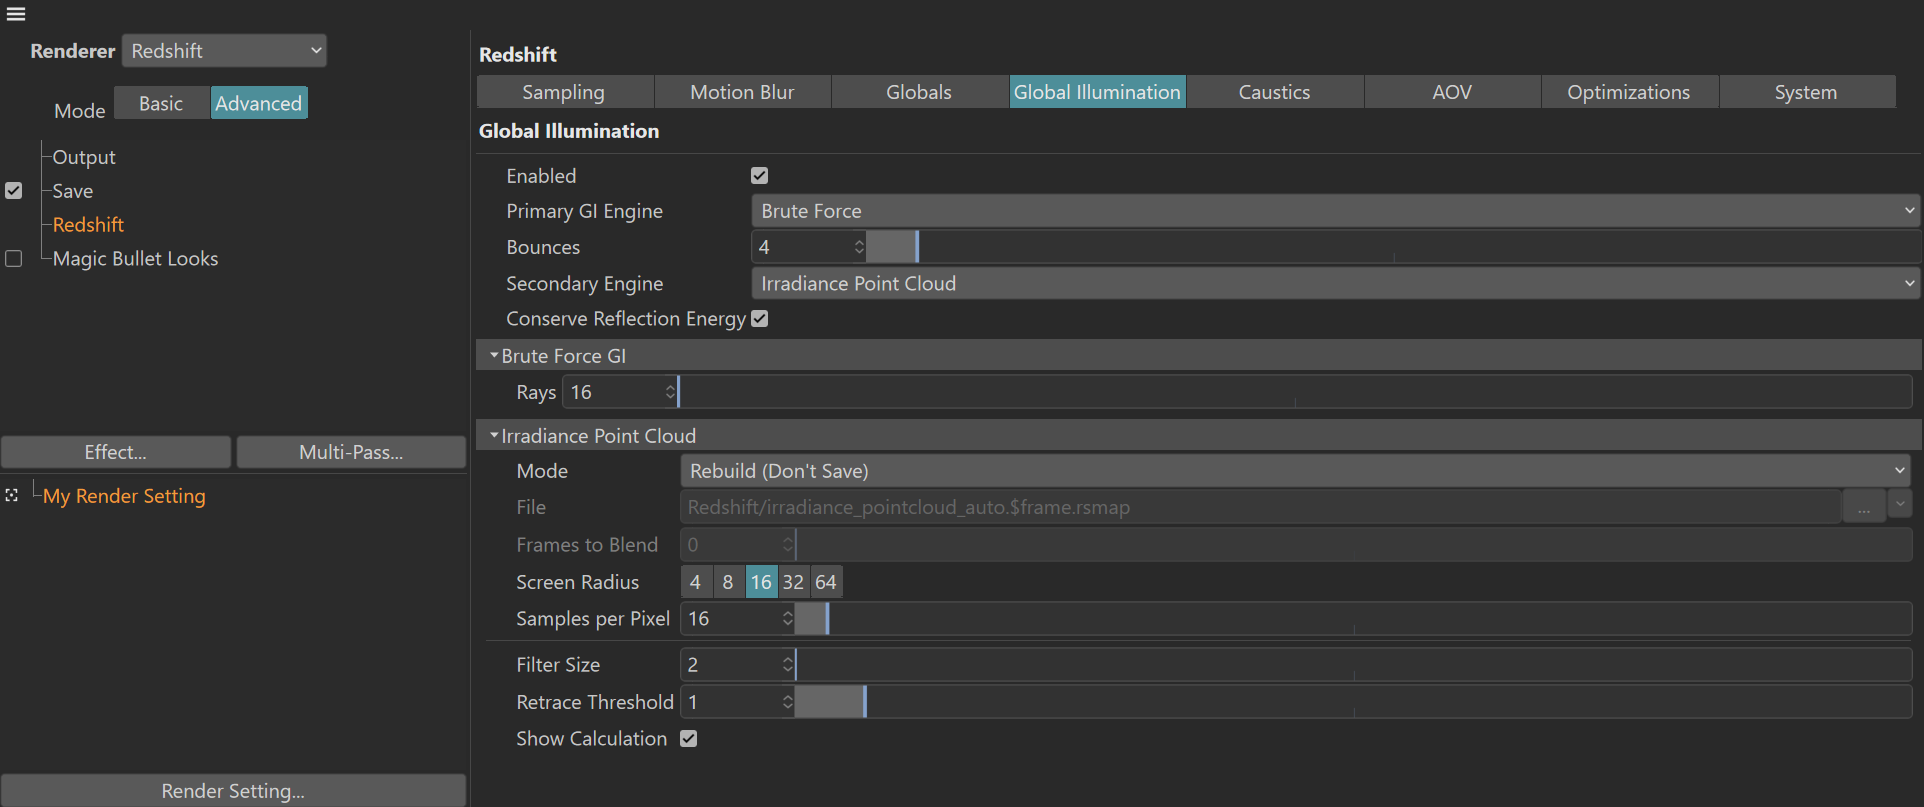
Task: Toggle the Show Calculation checkbox
Action: 689,739
